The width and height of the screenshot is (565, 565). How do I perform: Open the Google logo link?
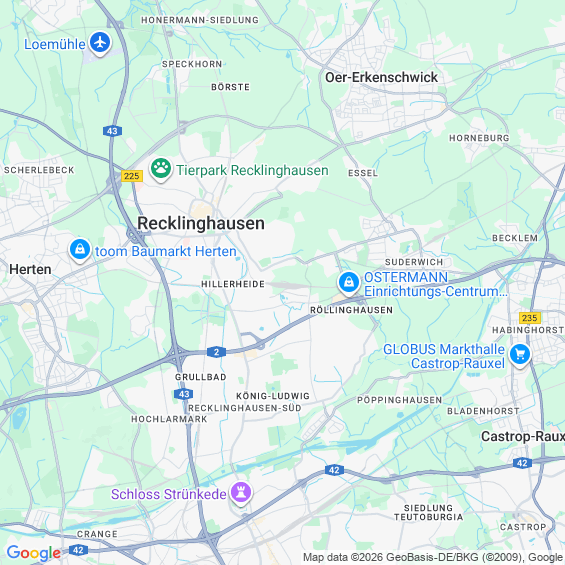tap(34, 553)
